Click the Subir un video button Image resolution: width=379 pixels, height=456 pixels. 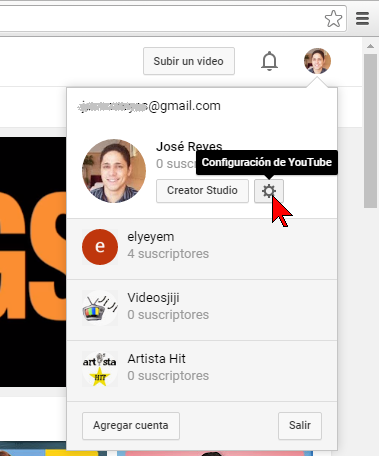pyautogui.click(x=189, y=61)
